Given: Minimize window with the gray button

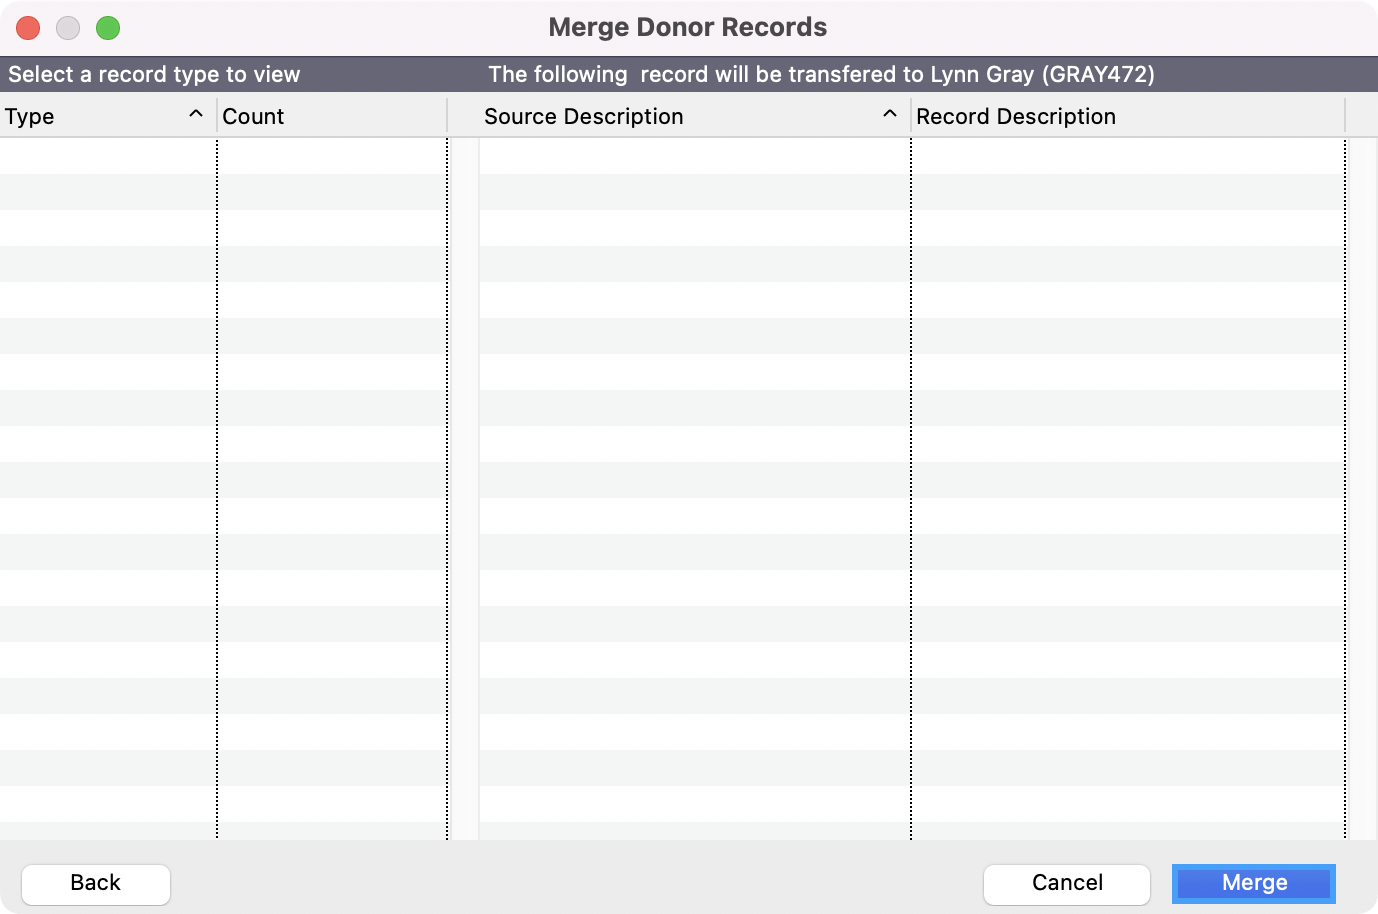Looking at the screenshot, I should (68, 28).
